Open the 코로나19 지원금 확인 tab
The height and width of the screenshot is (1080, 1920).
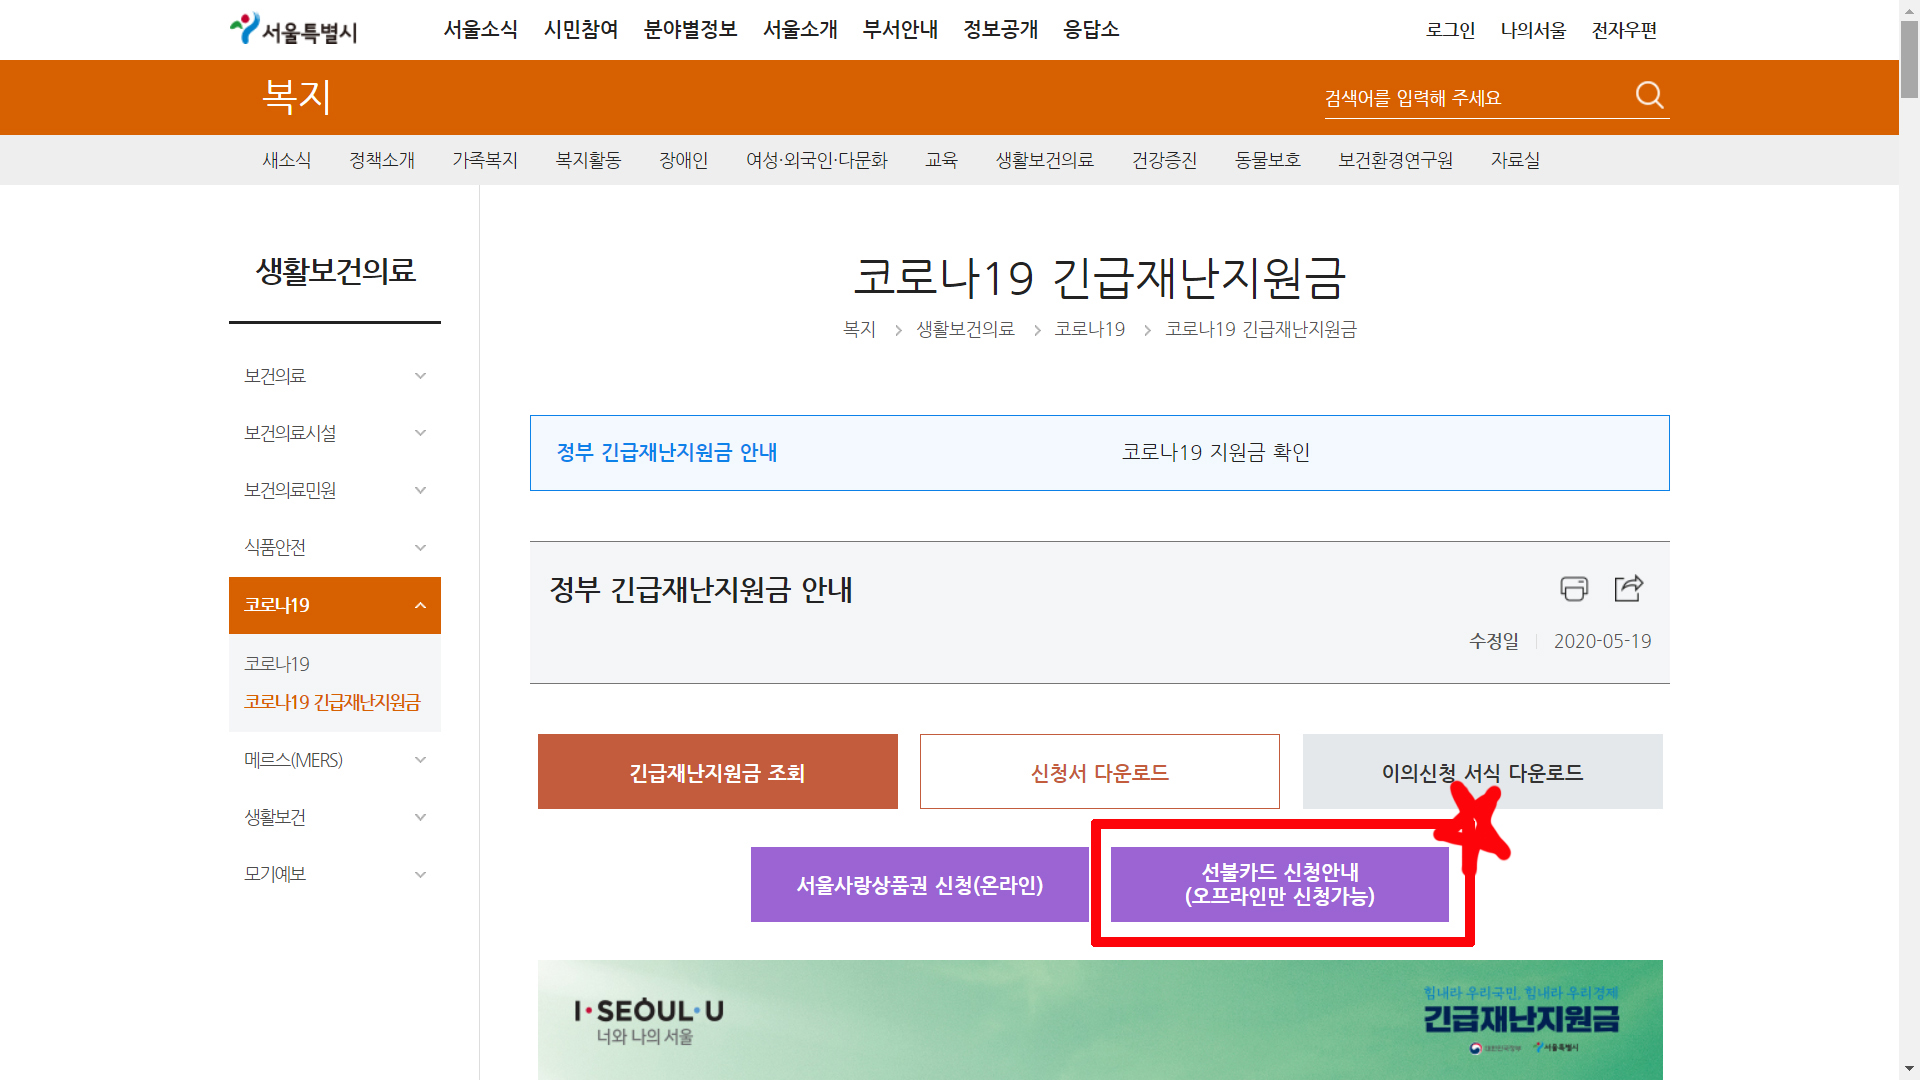pyautogui.click(x=1215, y=452)
